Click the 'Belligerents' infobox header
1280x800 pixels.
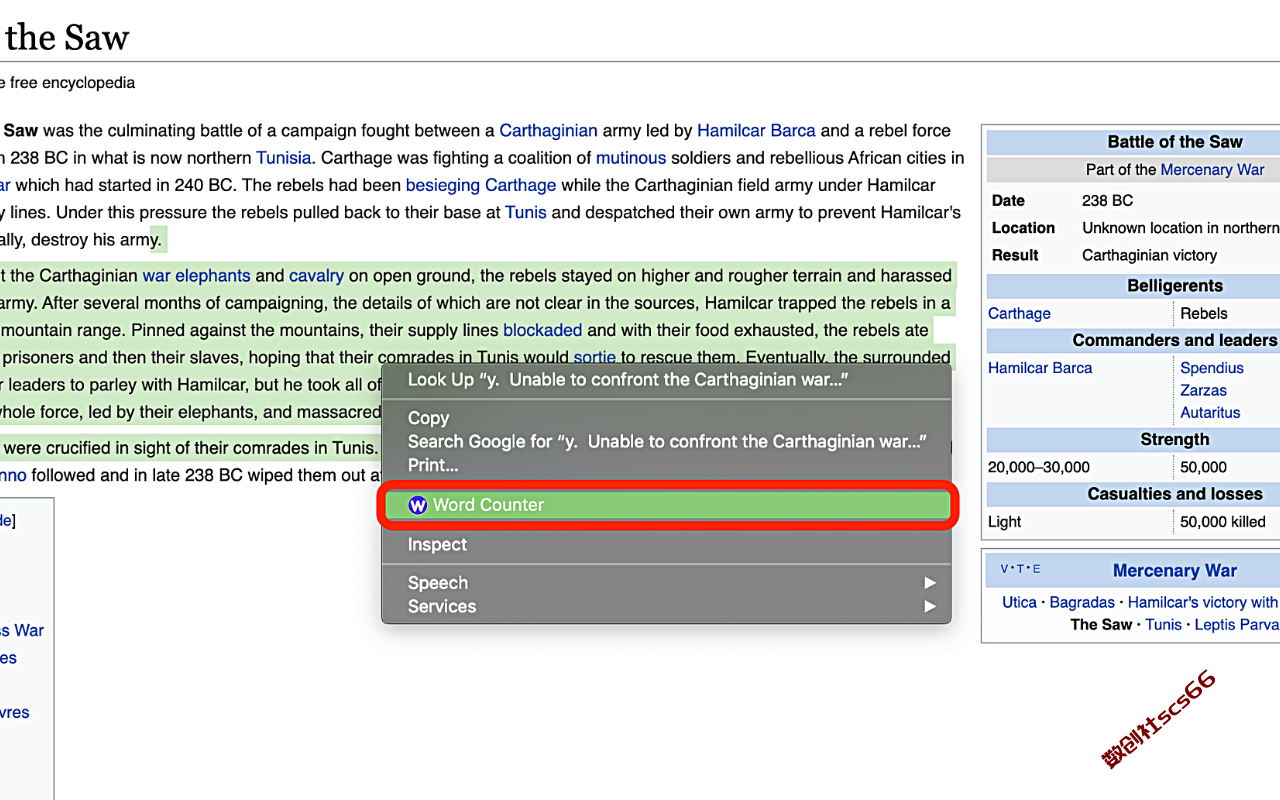click(x=1175, y=286)
